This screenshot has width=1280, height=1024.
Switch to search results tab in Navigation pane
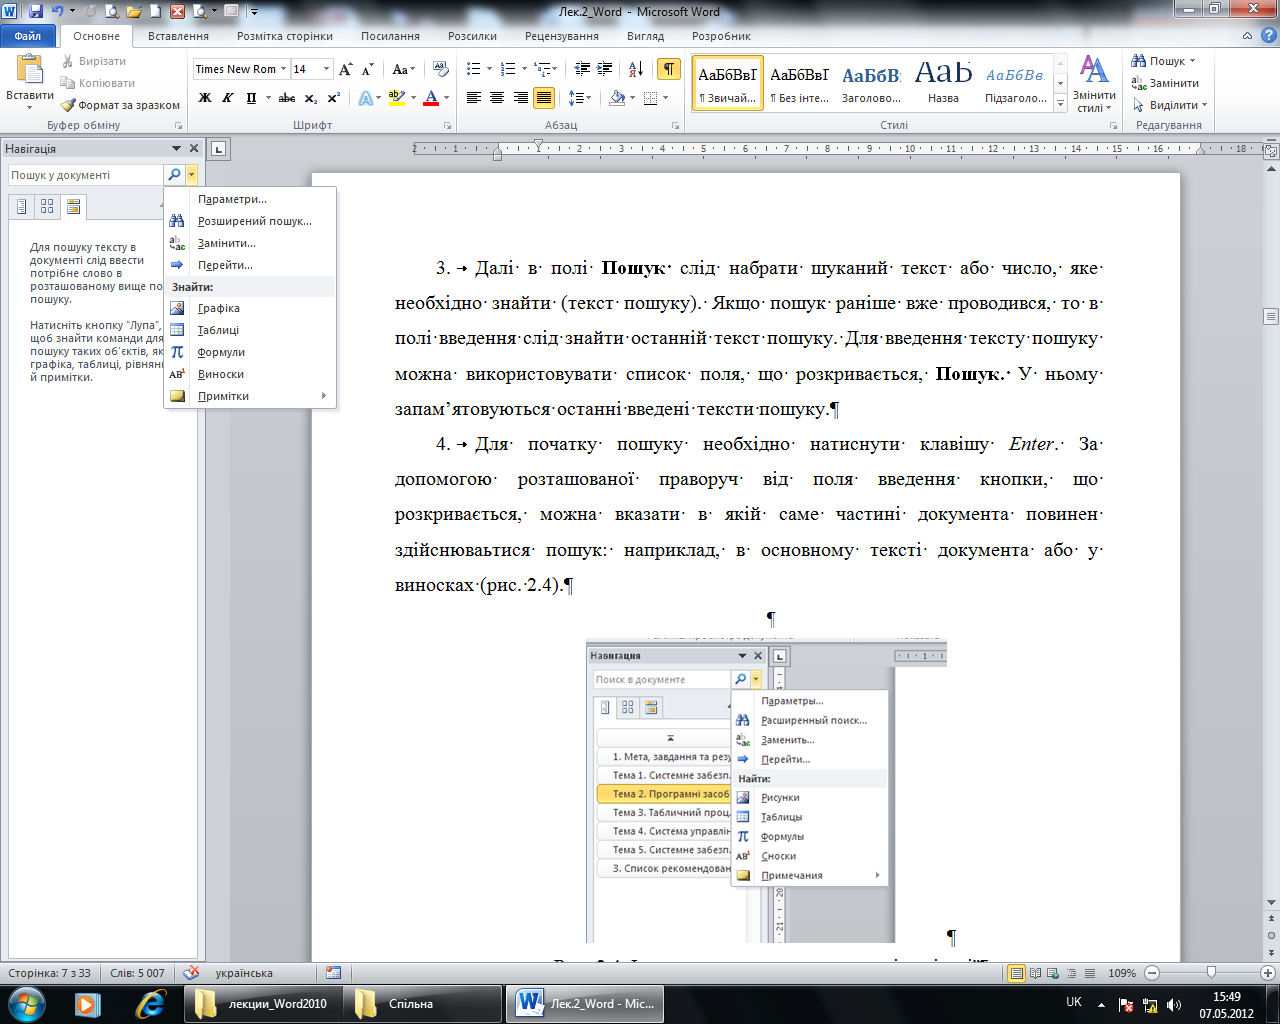coord(73,206)
